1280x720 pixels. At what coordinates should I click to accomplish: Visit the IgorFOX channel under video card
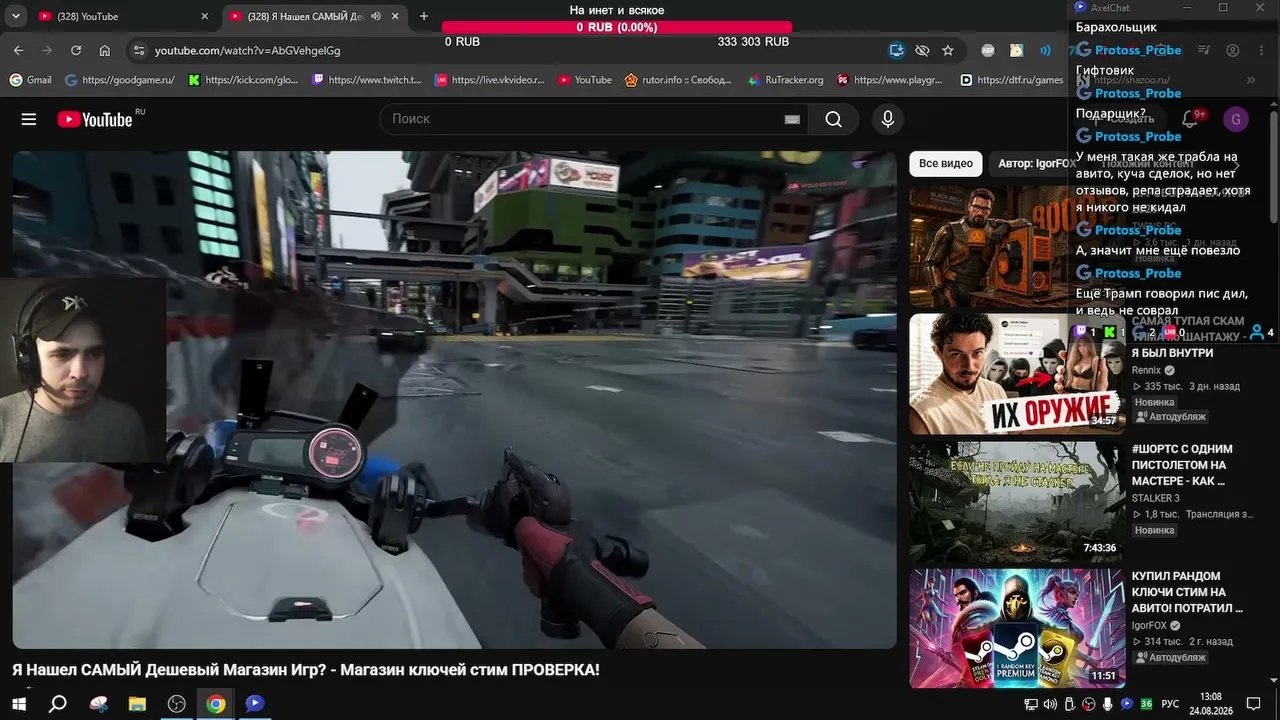click(x=1149, y=625)
